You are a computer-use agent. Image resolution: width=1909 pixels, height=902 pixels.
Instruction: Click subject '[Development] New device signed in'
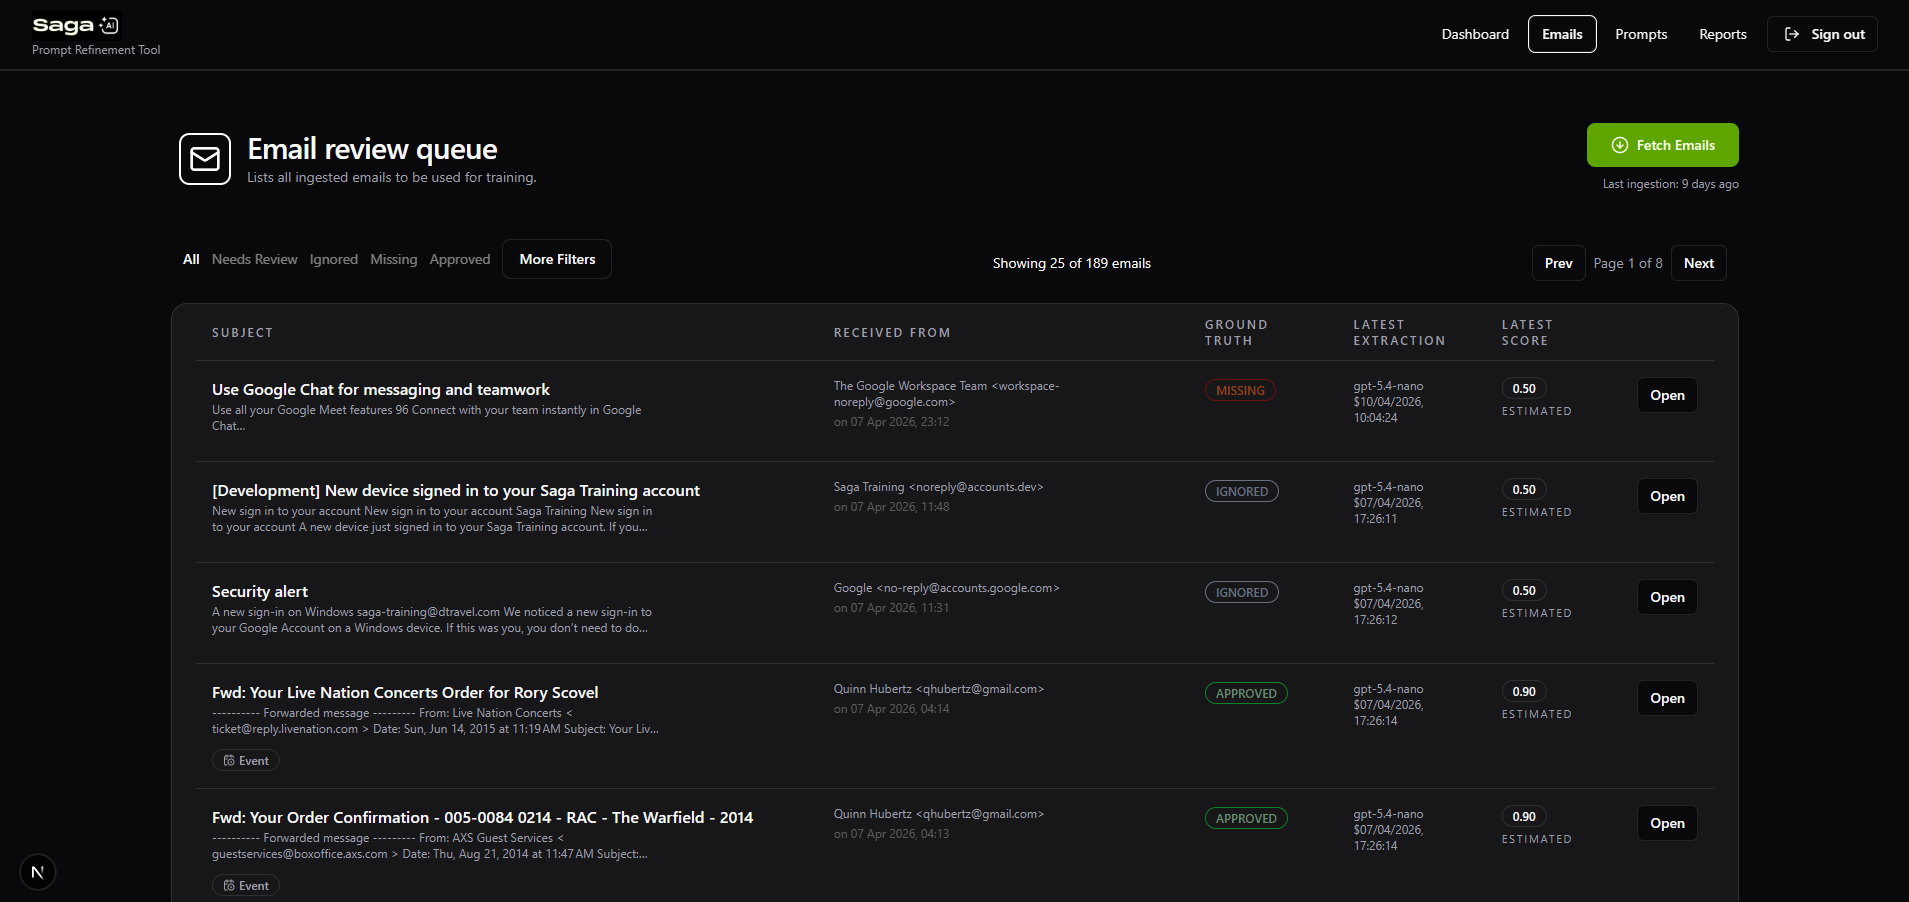[x=456, y=491]
